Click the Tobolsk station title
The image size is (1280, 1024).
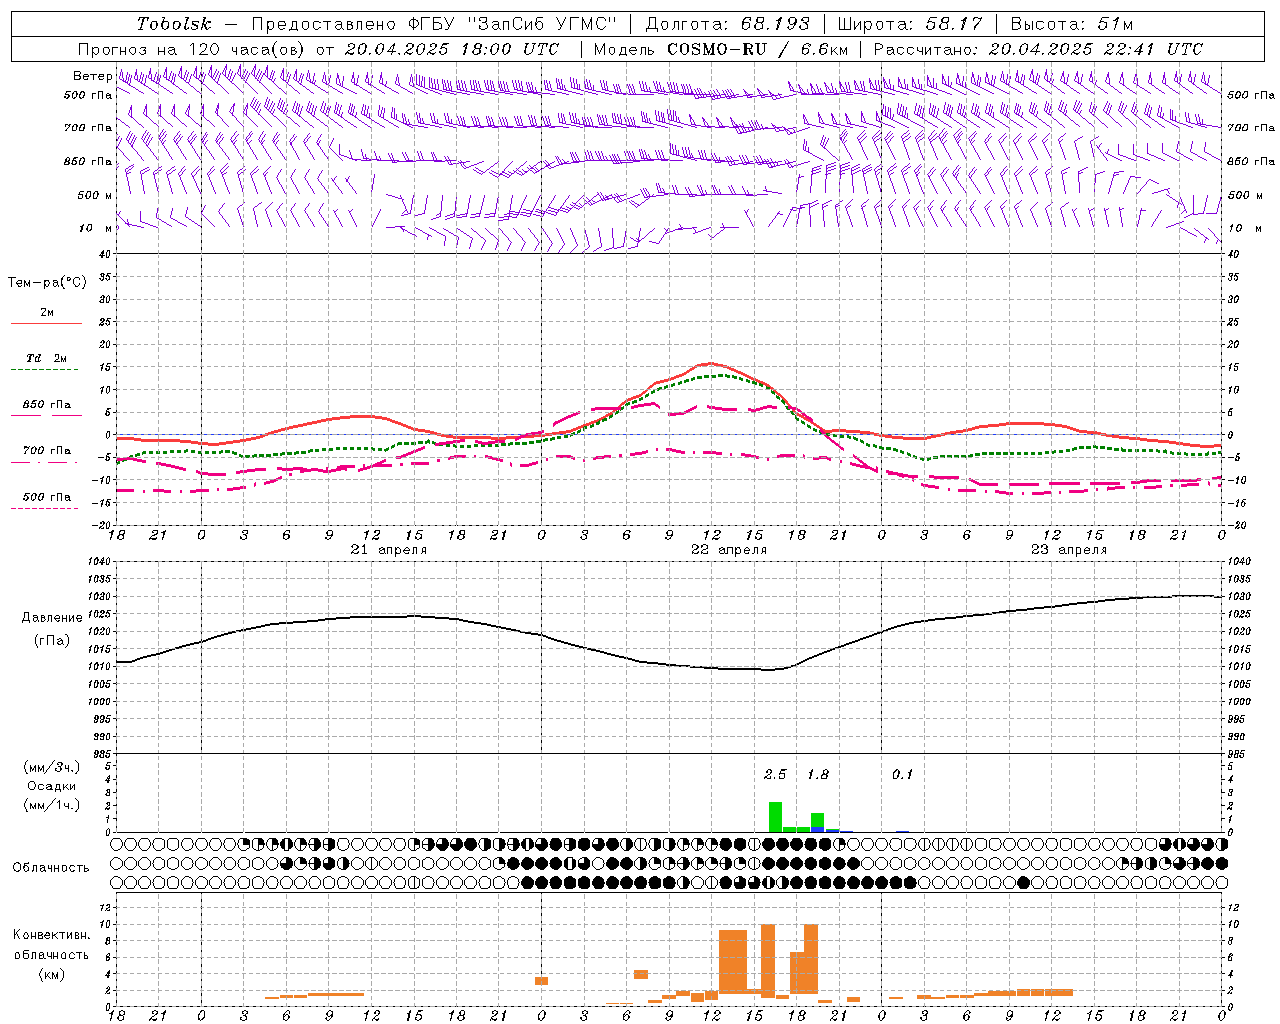point(175,24)
